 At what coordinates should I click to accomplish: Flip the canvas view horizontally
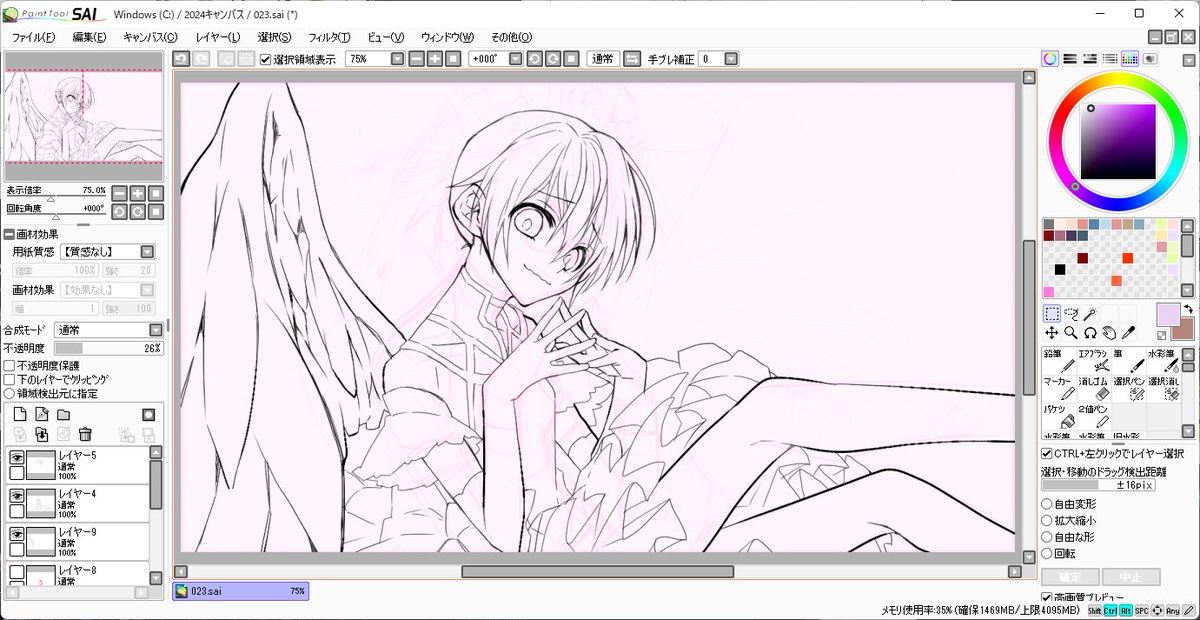631,59
